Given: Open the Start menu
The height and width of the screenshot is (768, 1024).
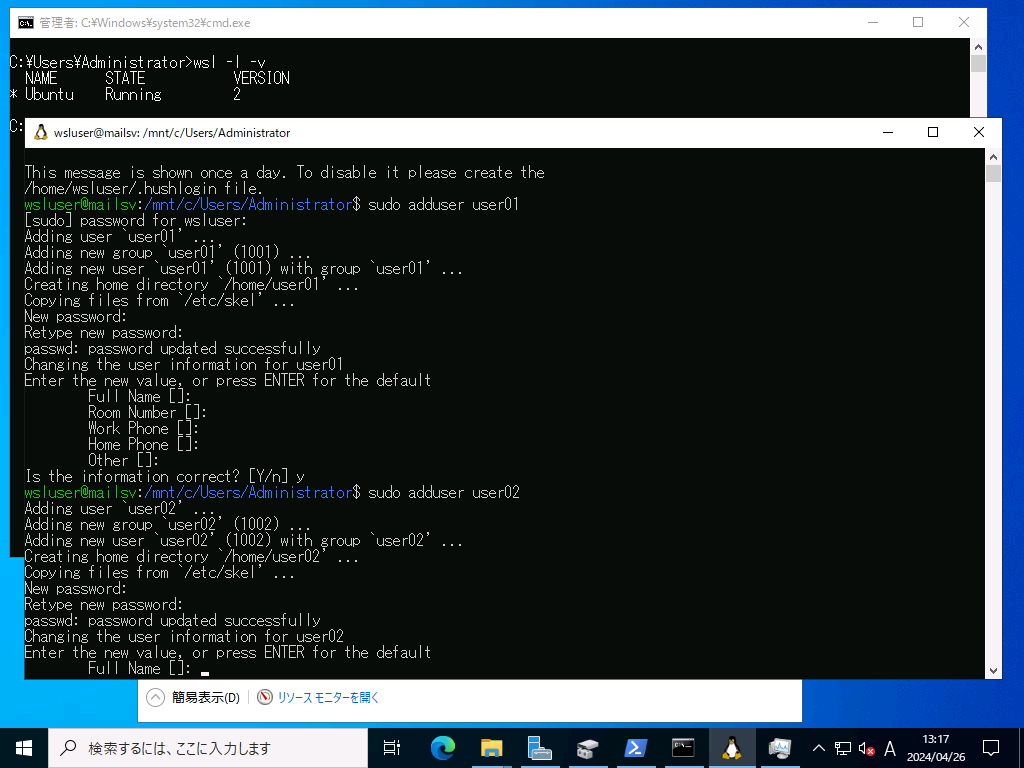Looking at the screenshot, I should pyautogui.click(x=22, y=747).
